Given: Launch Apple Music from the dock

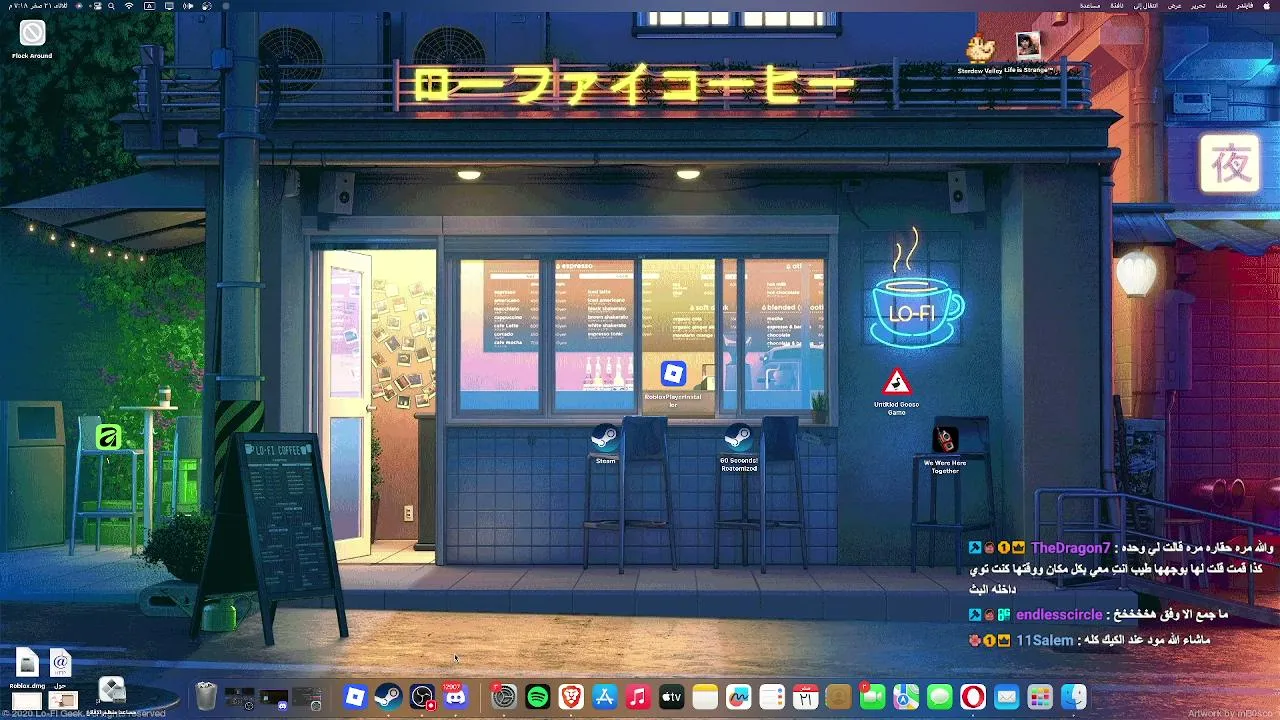Looking at the screenshot, I should coord(638,697).
